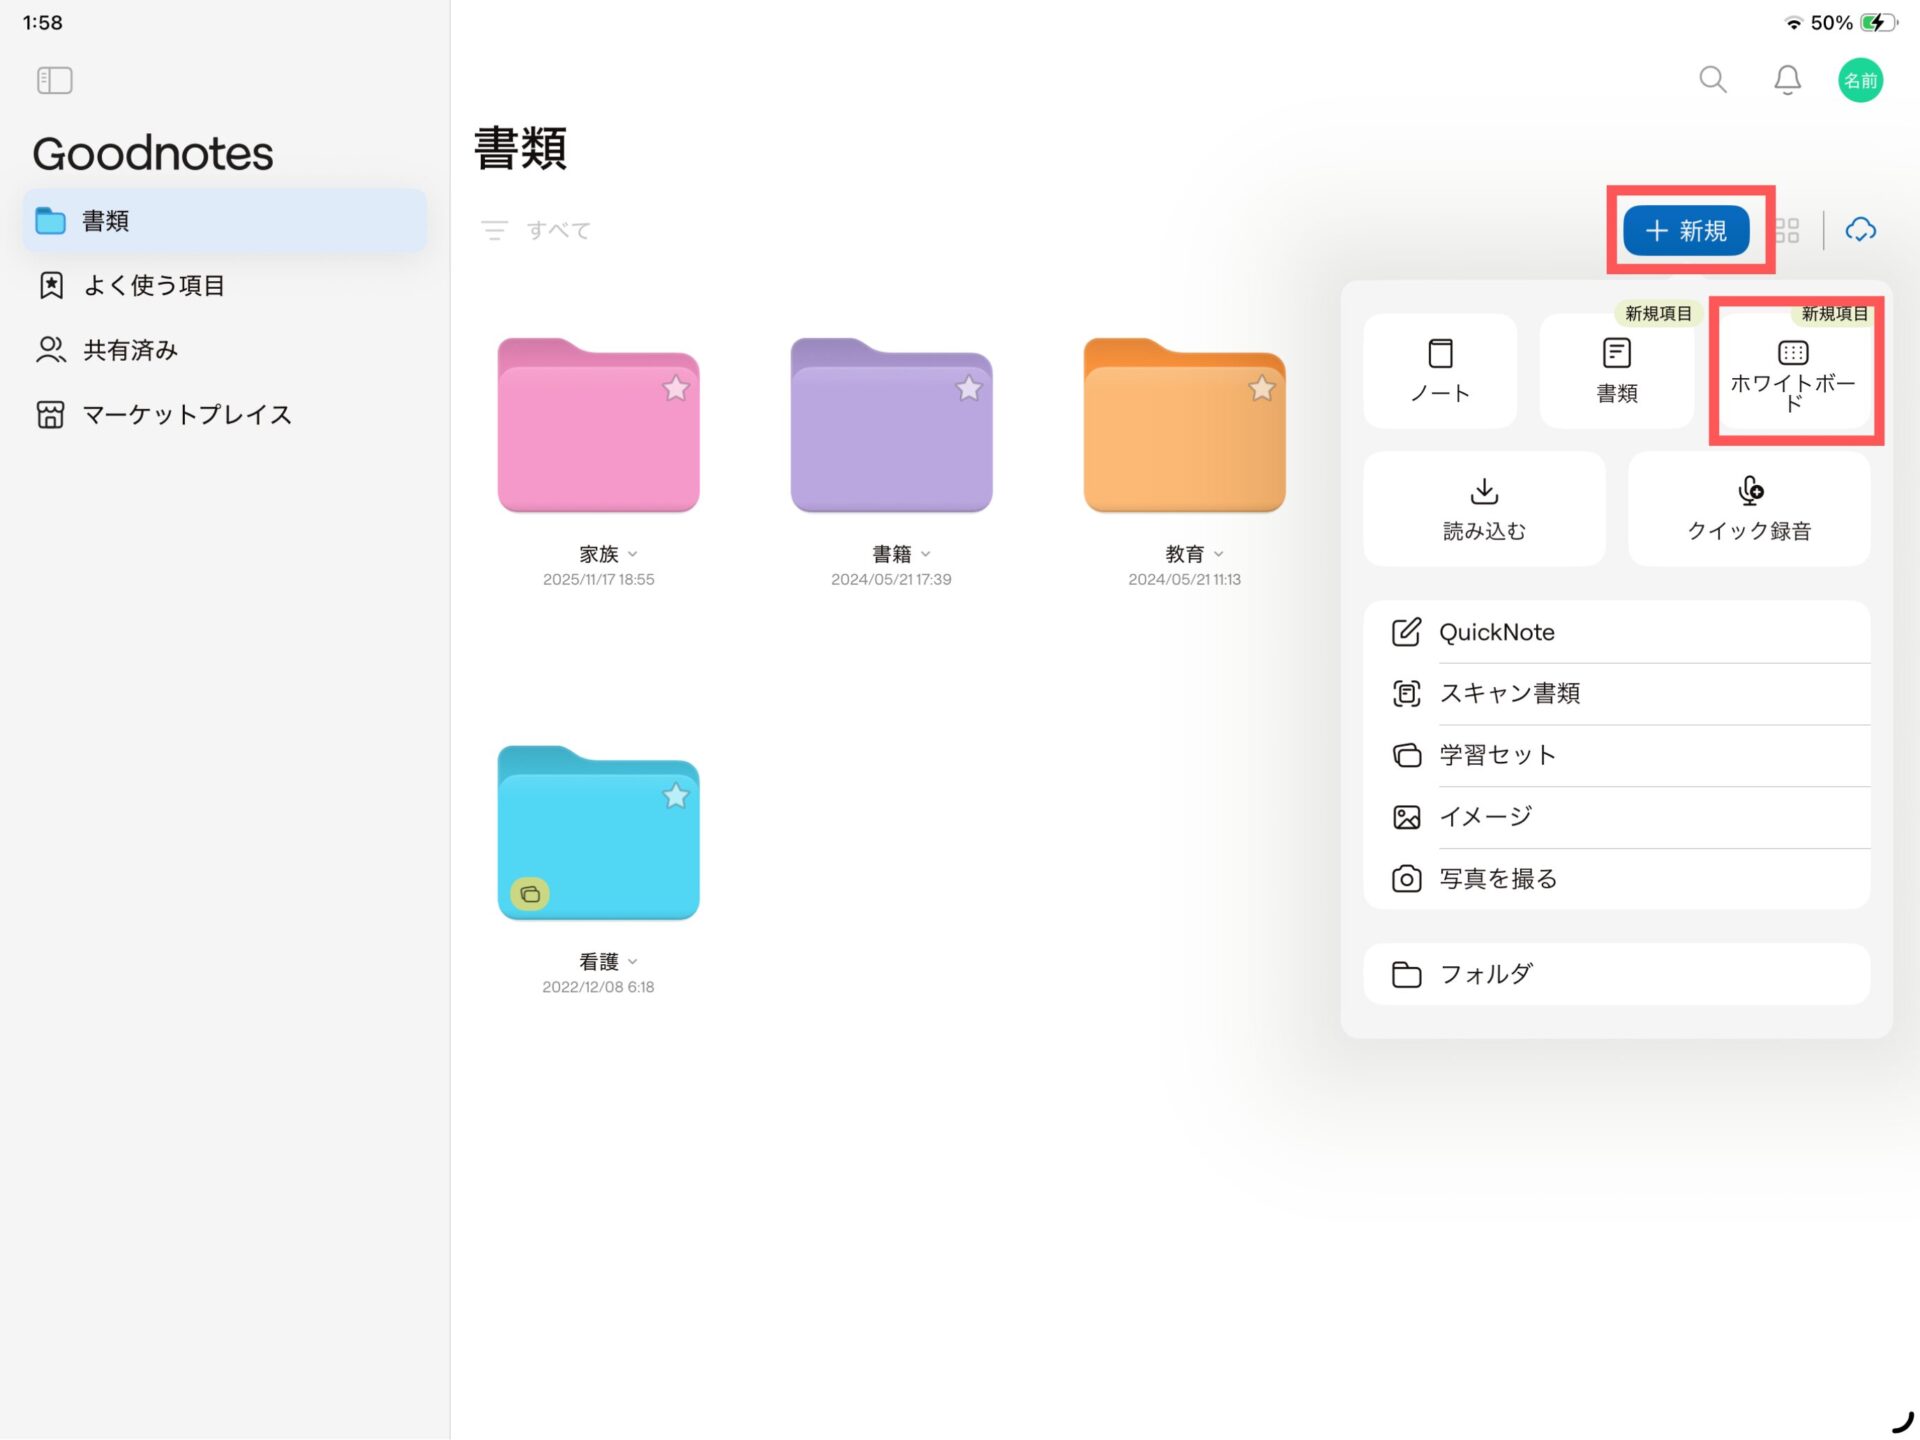Create a new ノート notebook
The height and width of the screenshot is (1440, 1920).
[1440, 371]
